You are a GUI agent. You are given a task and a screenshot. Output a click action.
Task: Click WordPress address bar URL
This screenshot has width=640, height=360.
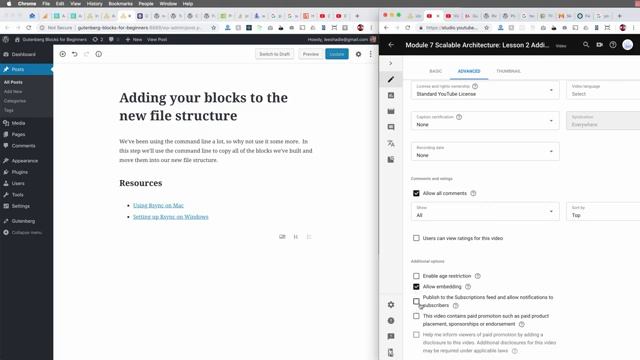pyautogui.click(x=141, y=28)
